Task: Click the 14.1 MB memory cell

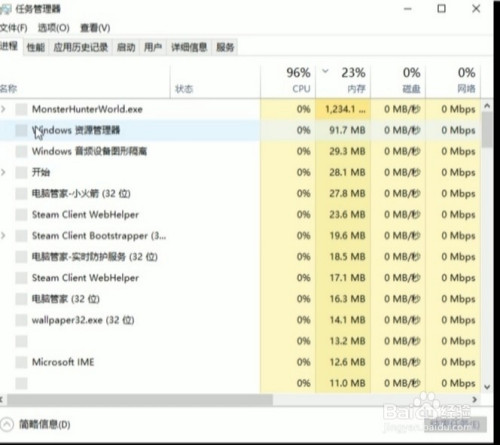Action: coord(343,320)
